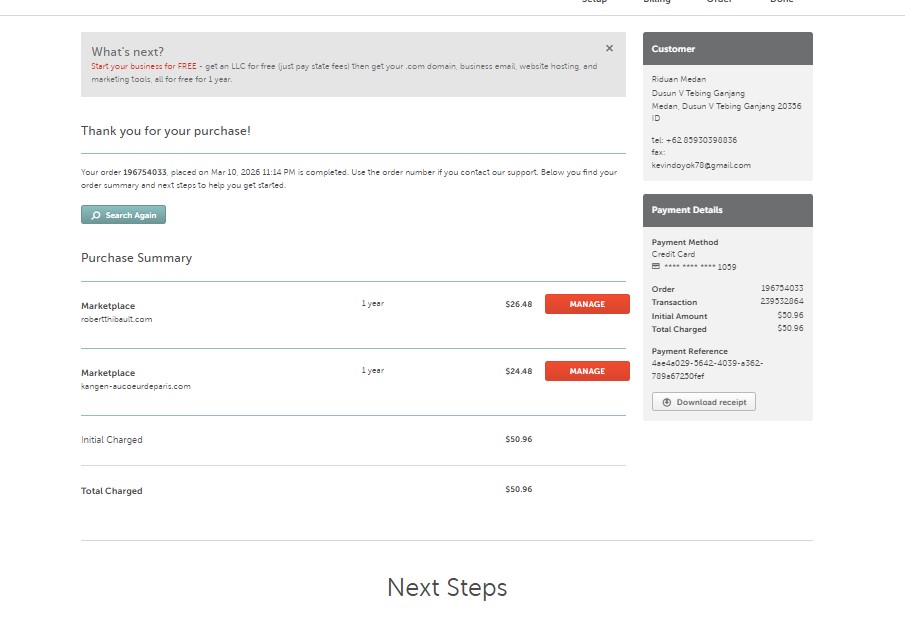Click the customer telephone number
The height and width of the screenshot is (628, 905).
[x=701, y=140]
